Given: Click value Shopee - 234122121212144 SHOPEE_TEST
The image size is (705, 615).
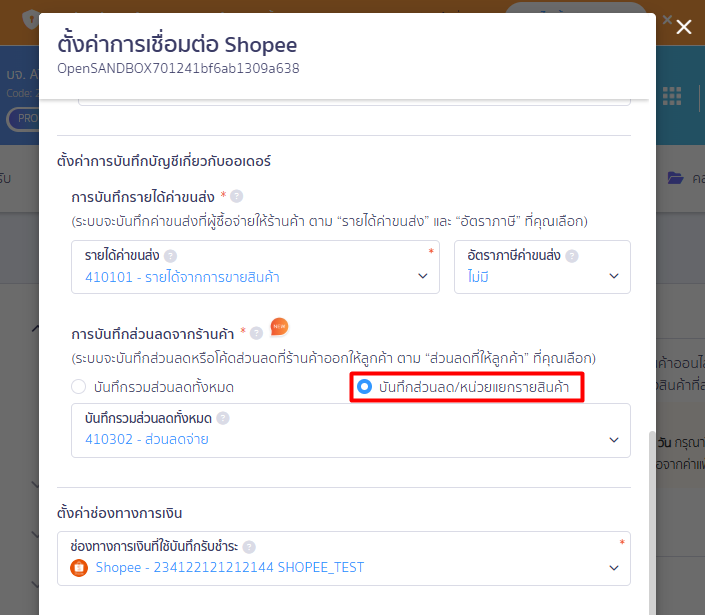Looking at the screenshot, I should click(230, 567).
